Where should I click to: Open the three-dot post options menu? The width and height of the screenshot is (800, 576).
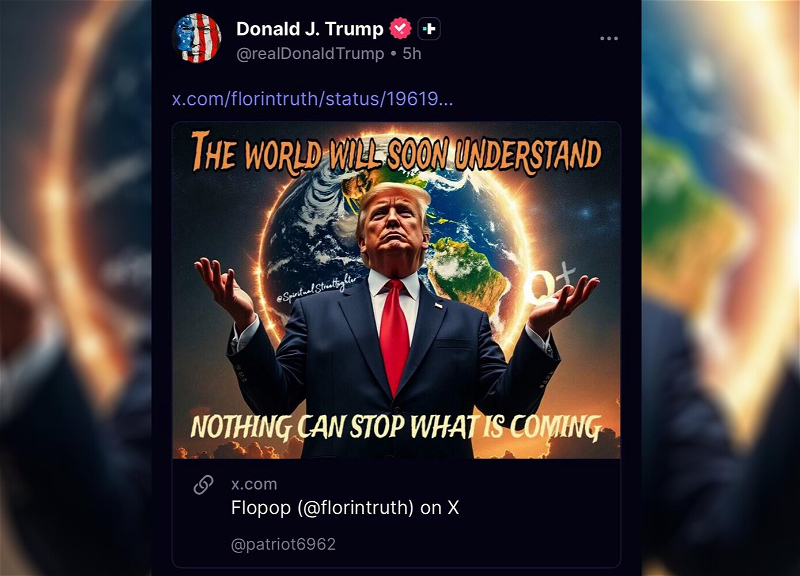coord(609,39)
